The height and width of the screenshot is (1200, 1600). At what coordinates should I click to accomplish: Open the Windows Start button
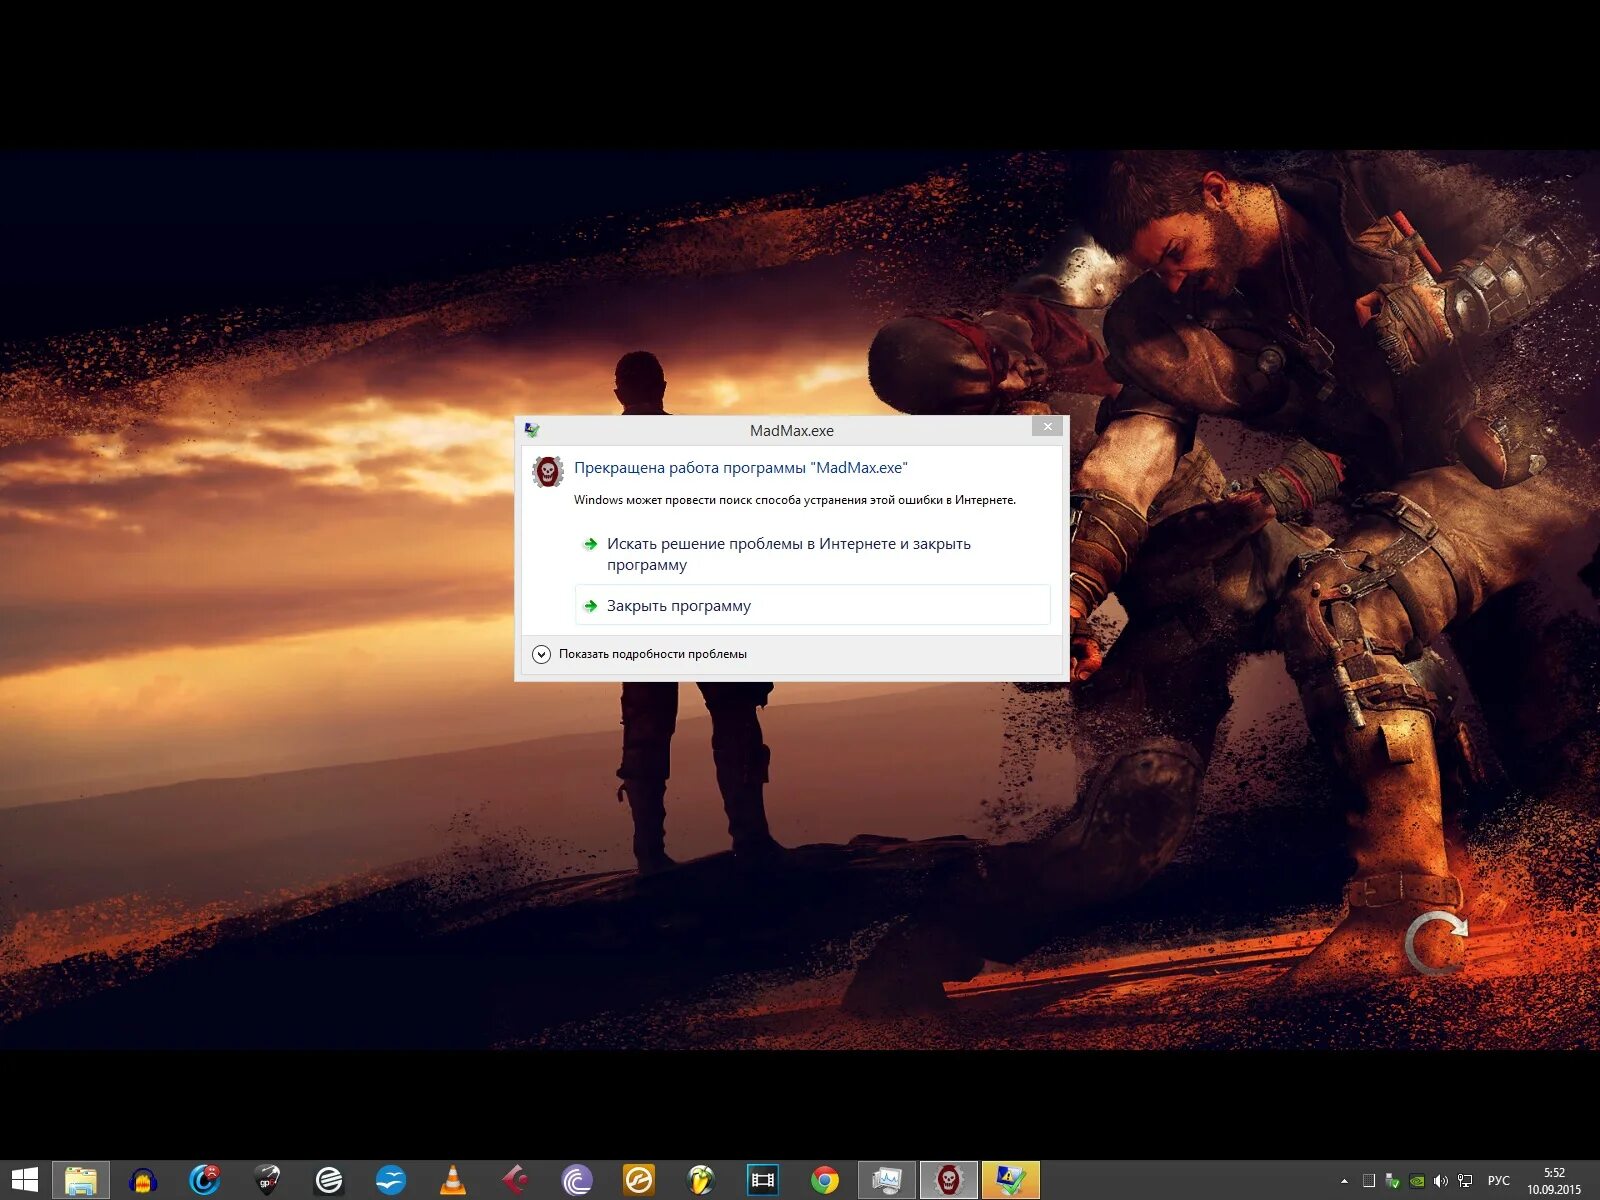coord(24,1180)
